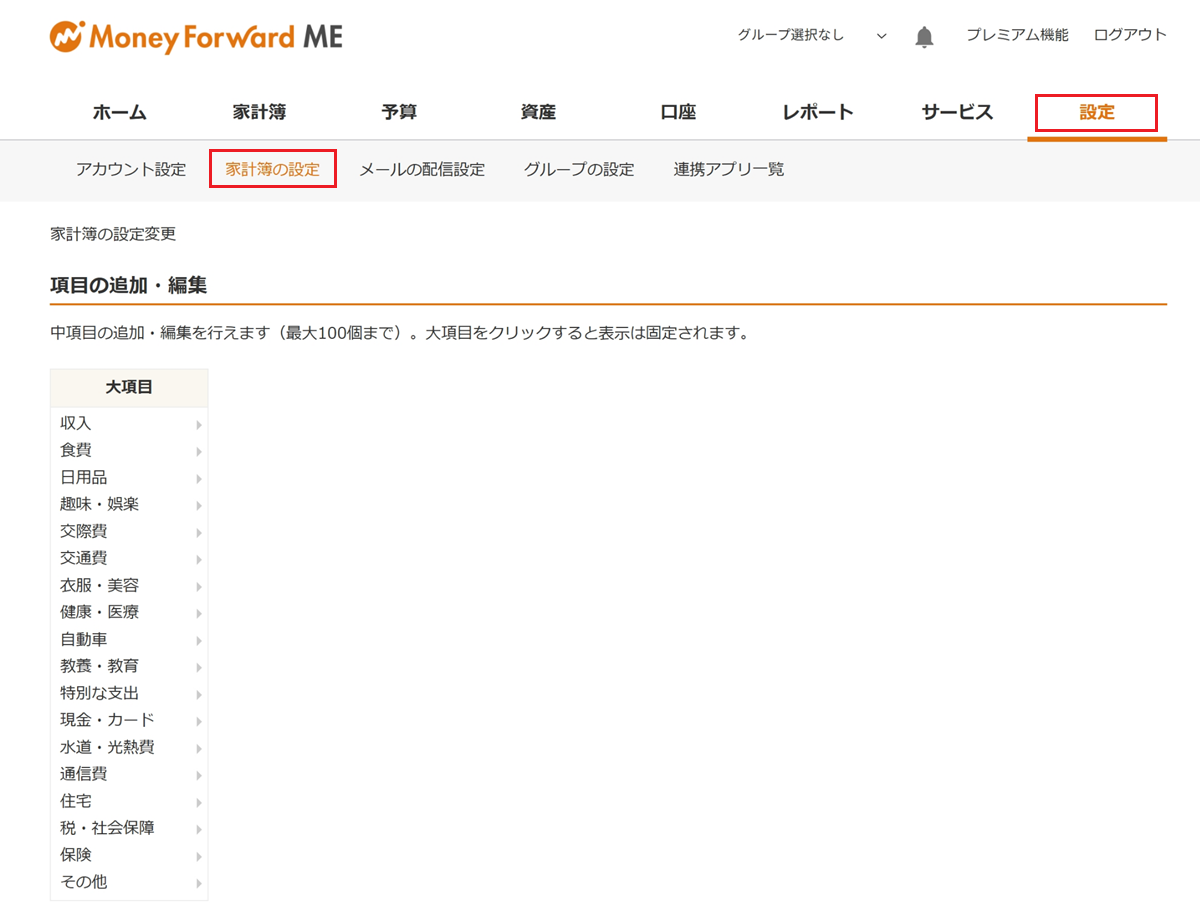The width and height of the screenshot is (1200, 920).
Task: Click the notification bell icon
Action: [x=924, y=37]
